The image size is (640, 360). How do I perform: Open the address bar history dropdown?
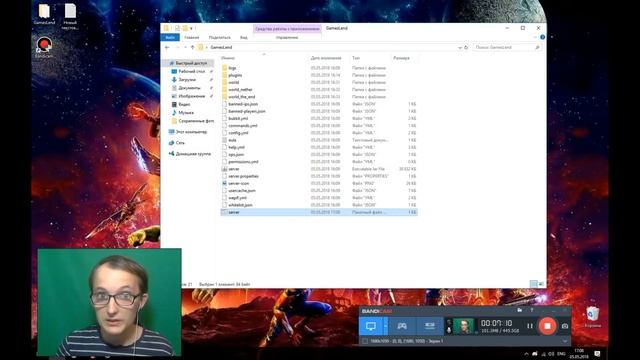[x=460, y=47]
